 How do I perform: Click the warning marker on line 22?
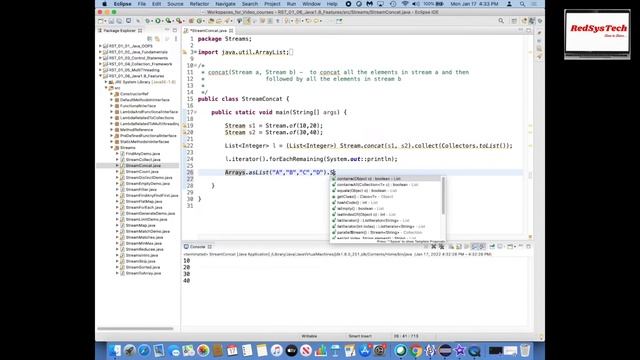pyautogui.click(x=184, y=146)
